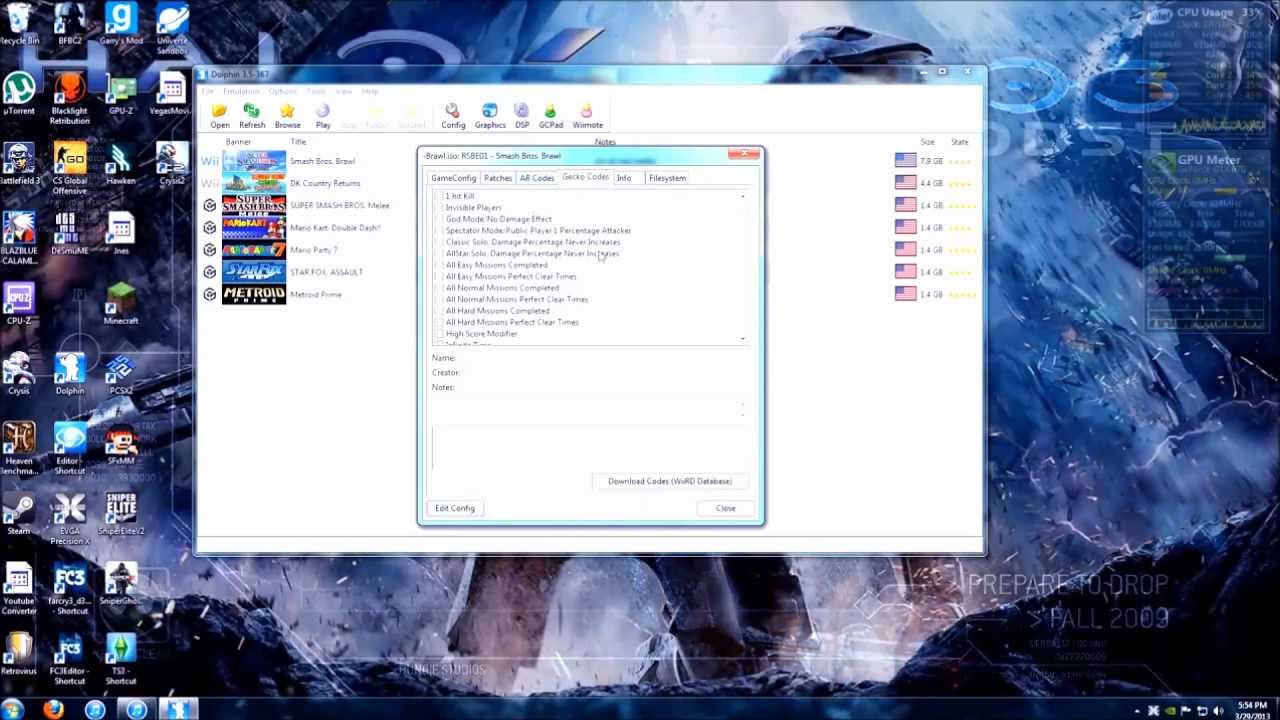Screen dimensions: 1280x720
Task: Switch to the GameConfig tab
Action: coord(454,178)
